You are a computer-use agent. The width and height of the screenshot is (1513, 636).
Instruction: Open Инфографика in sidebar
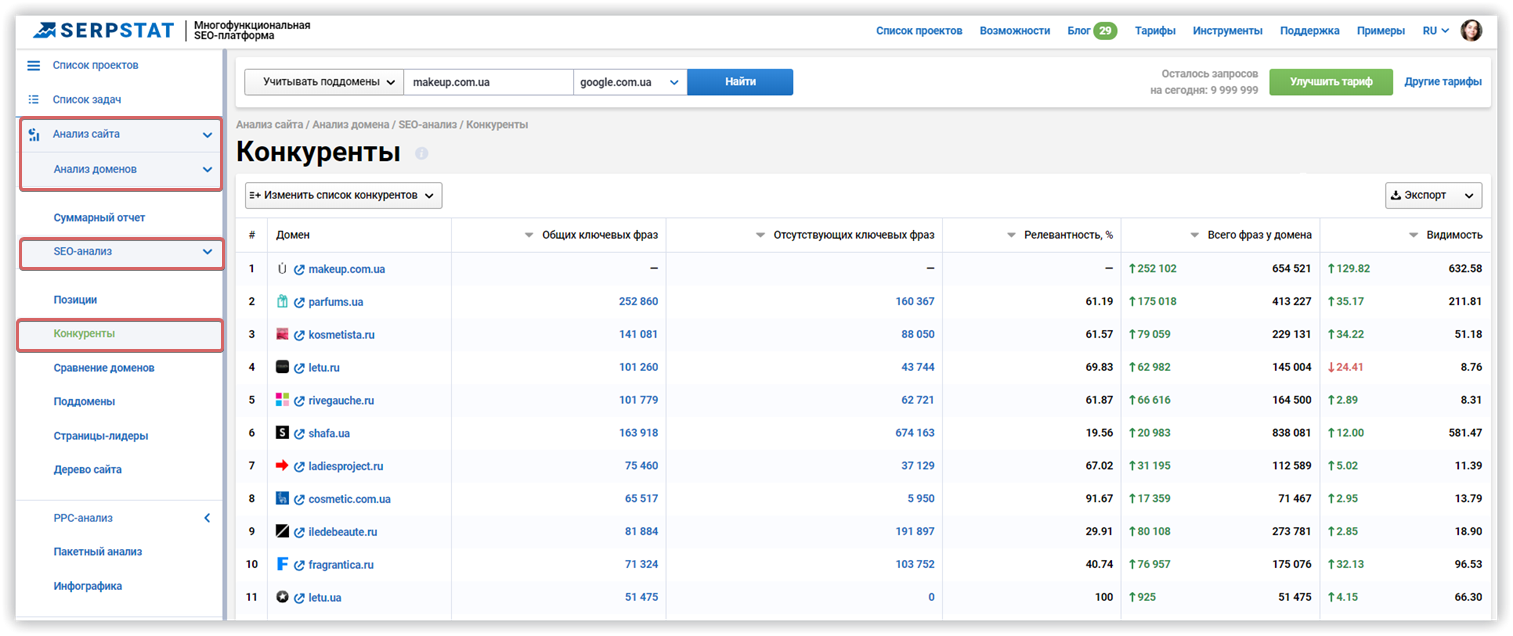tap(88, 586)
